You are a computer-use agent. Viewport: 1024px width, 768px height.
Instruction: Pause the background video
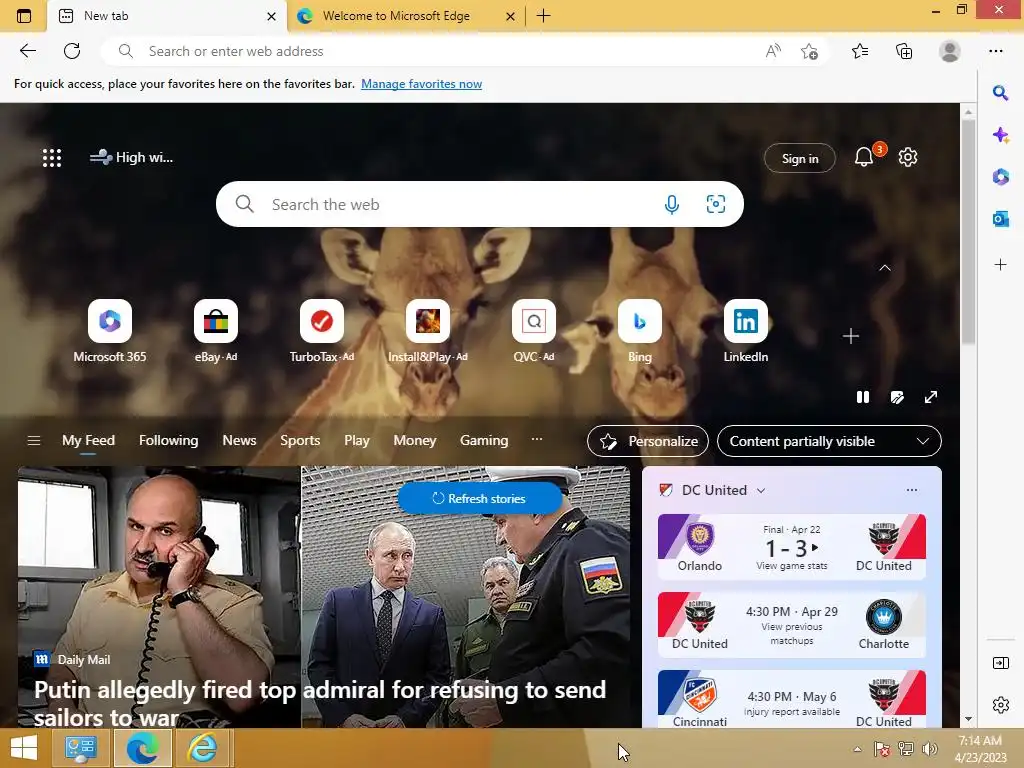(863, 397)
